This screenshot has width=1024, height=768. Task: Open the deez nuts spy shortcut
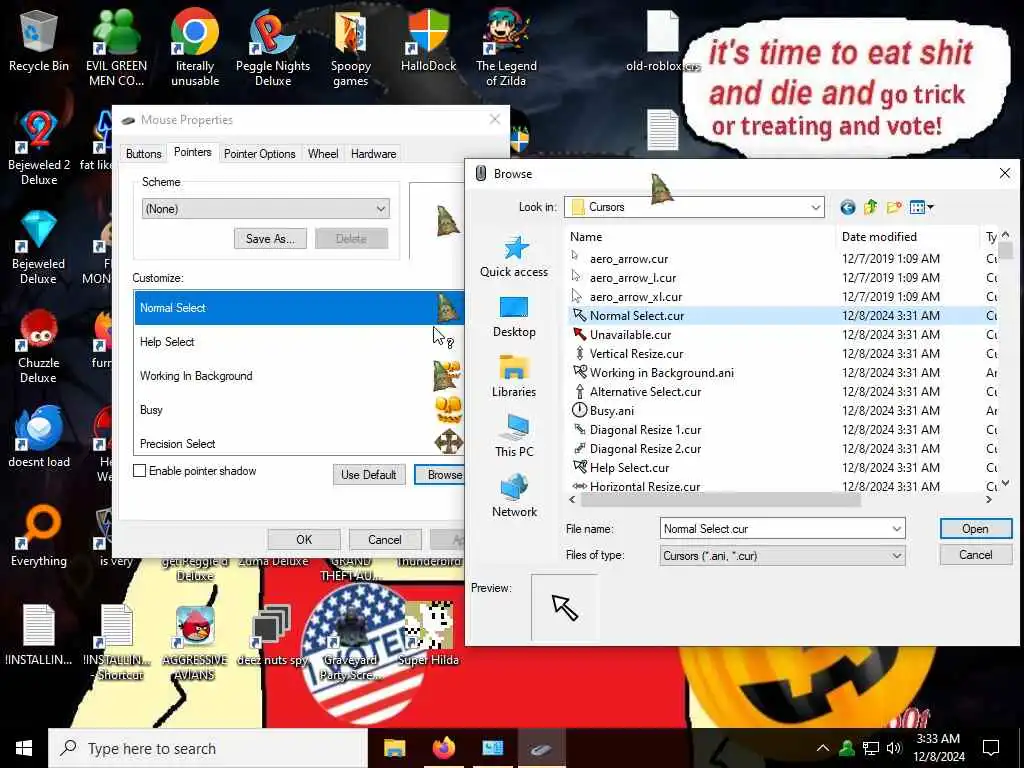coord(272,635)
